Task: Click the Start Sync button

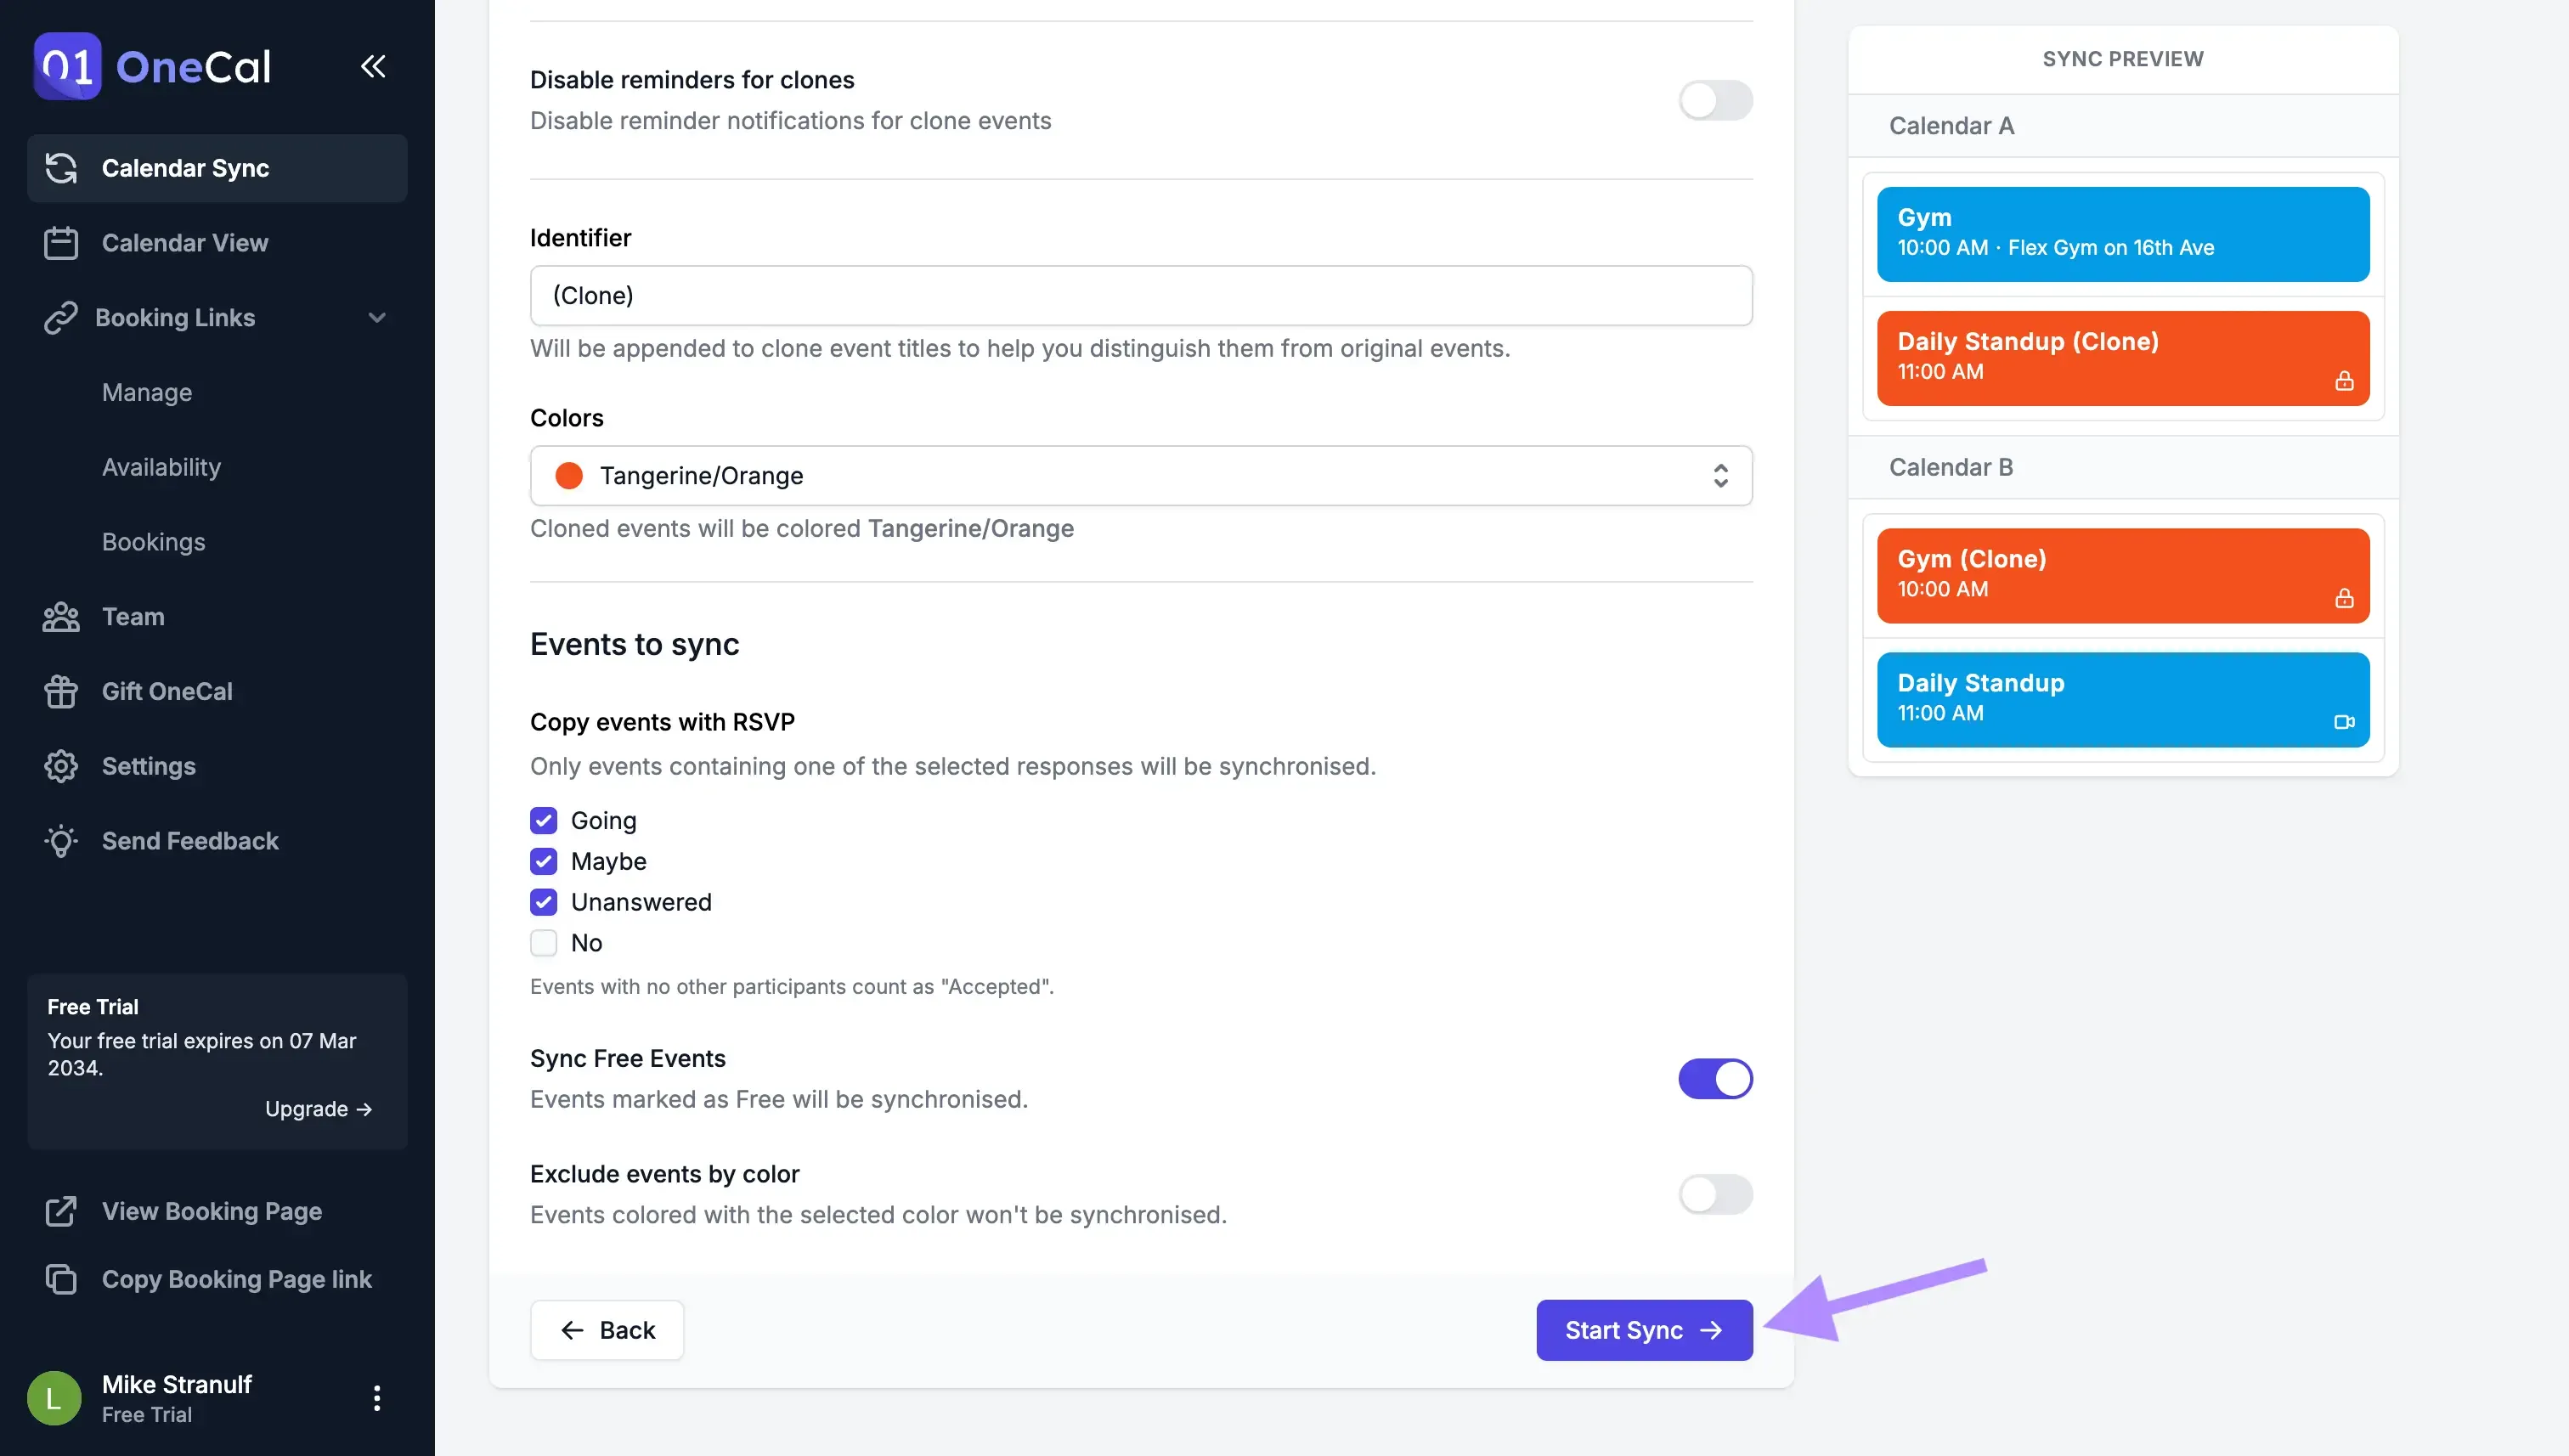Action: click(1643, 1330)
